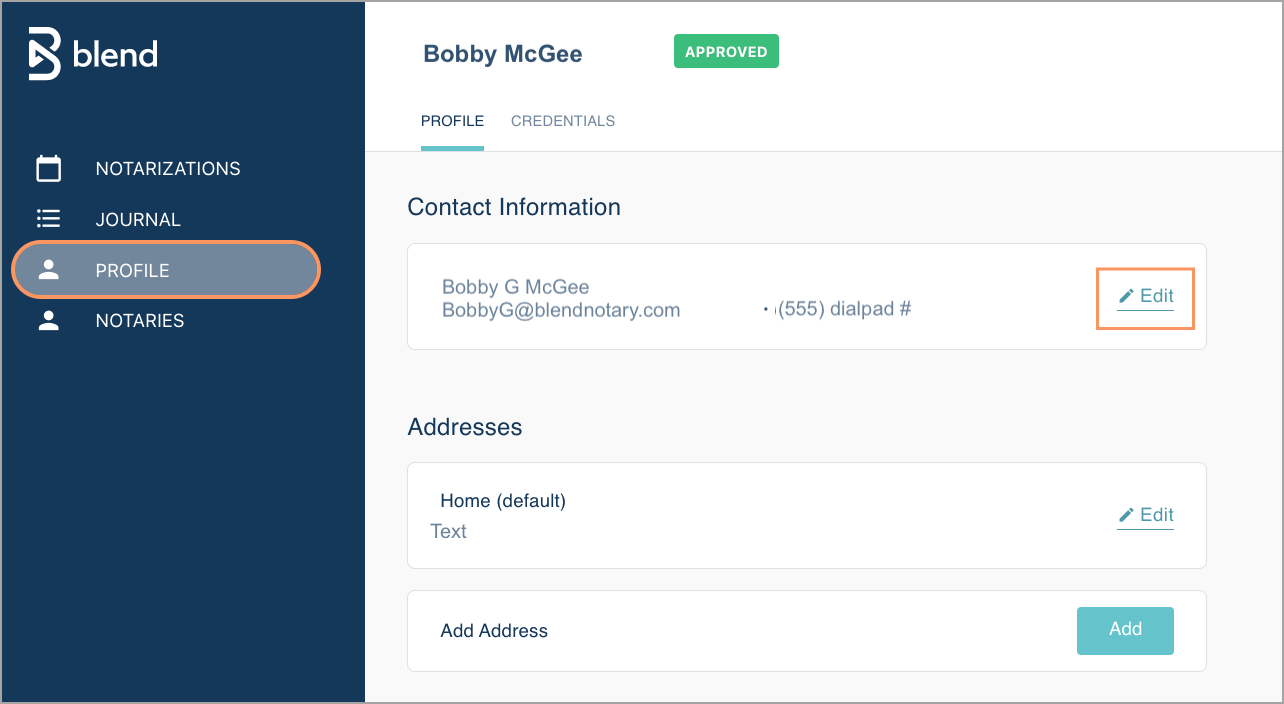Image resolution: width=1284 pixels, height=704 pixels.
Task: Click the Add Address row
Action: click(494, 631)
